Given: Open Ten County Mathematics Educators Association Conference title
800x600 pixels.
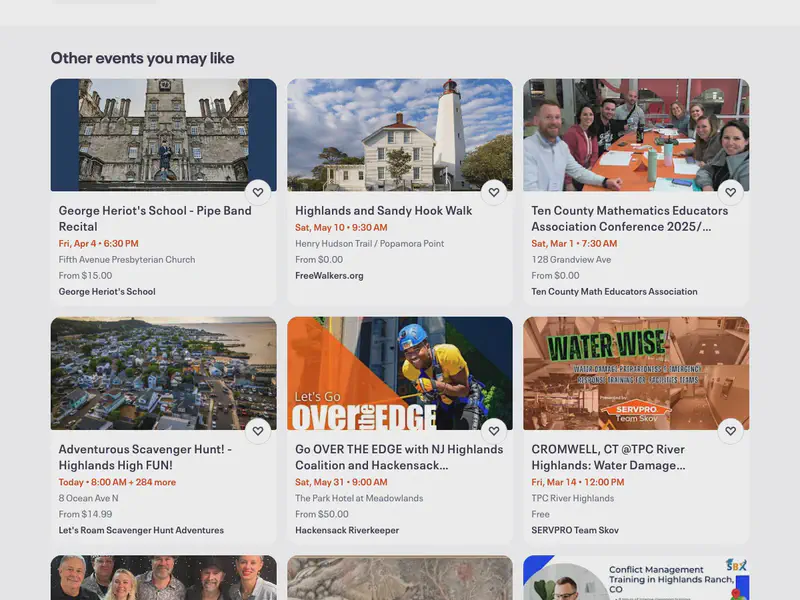Looking at the screenshot, I should (x=630, y=218).
